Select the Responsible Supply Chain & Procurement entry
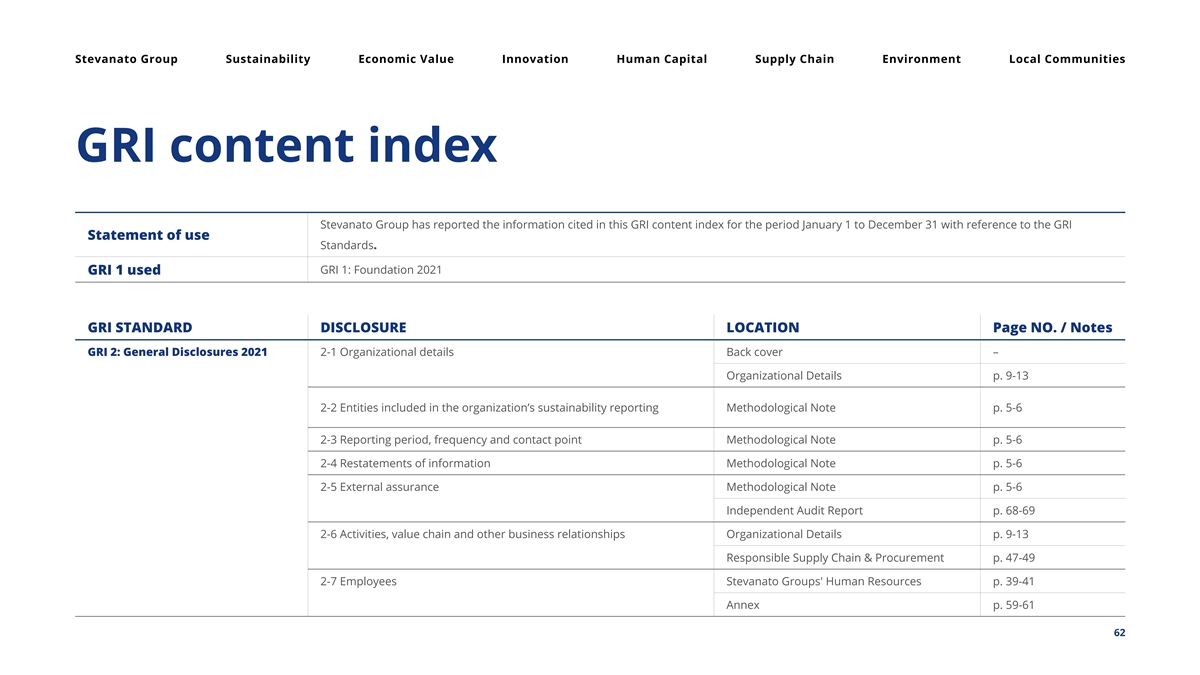1200x675 pixels. [835, 558]
